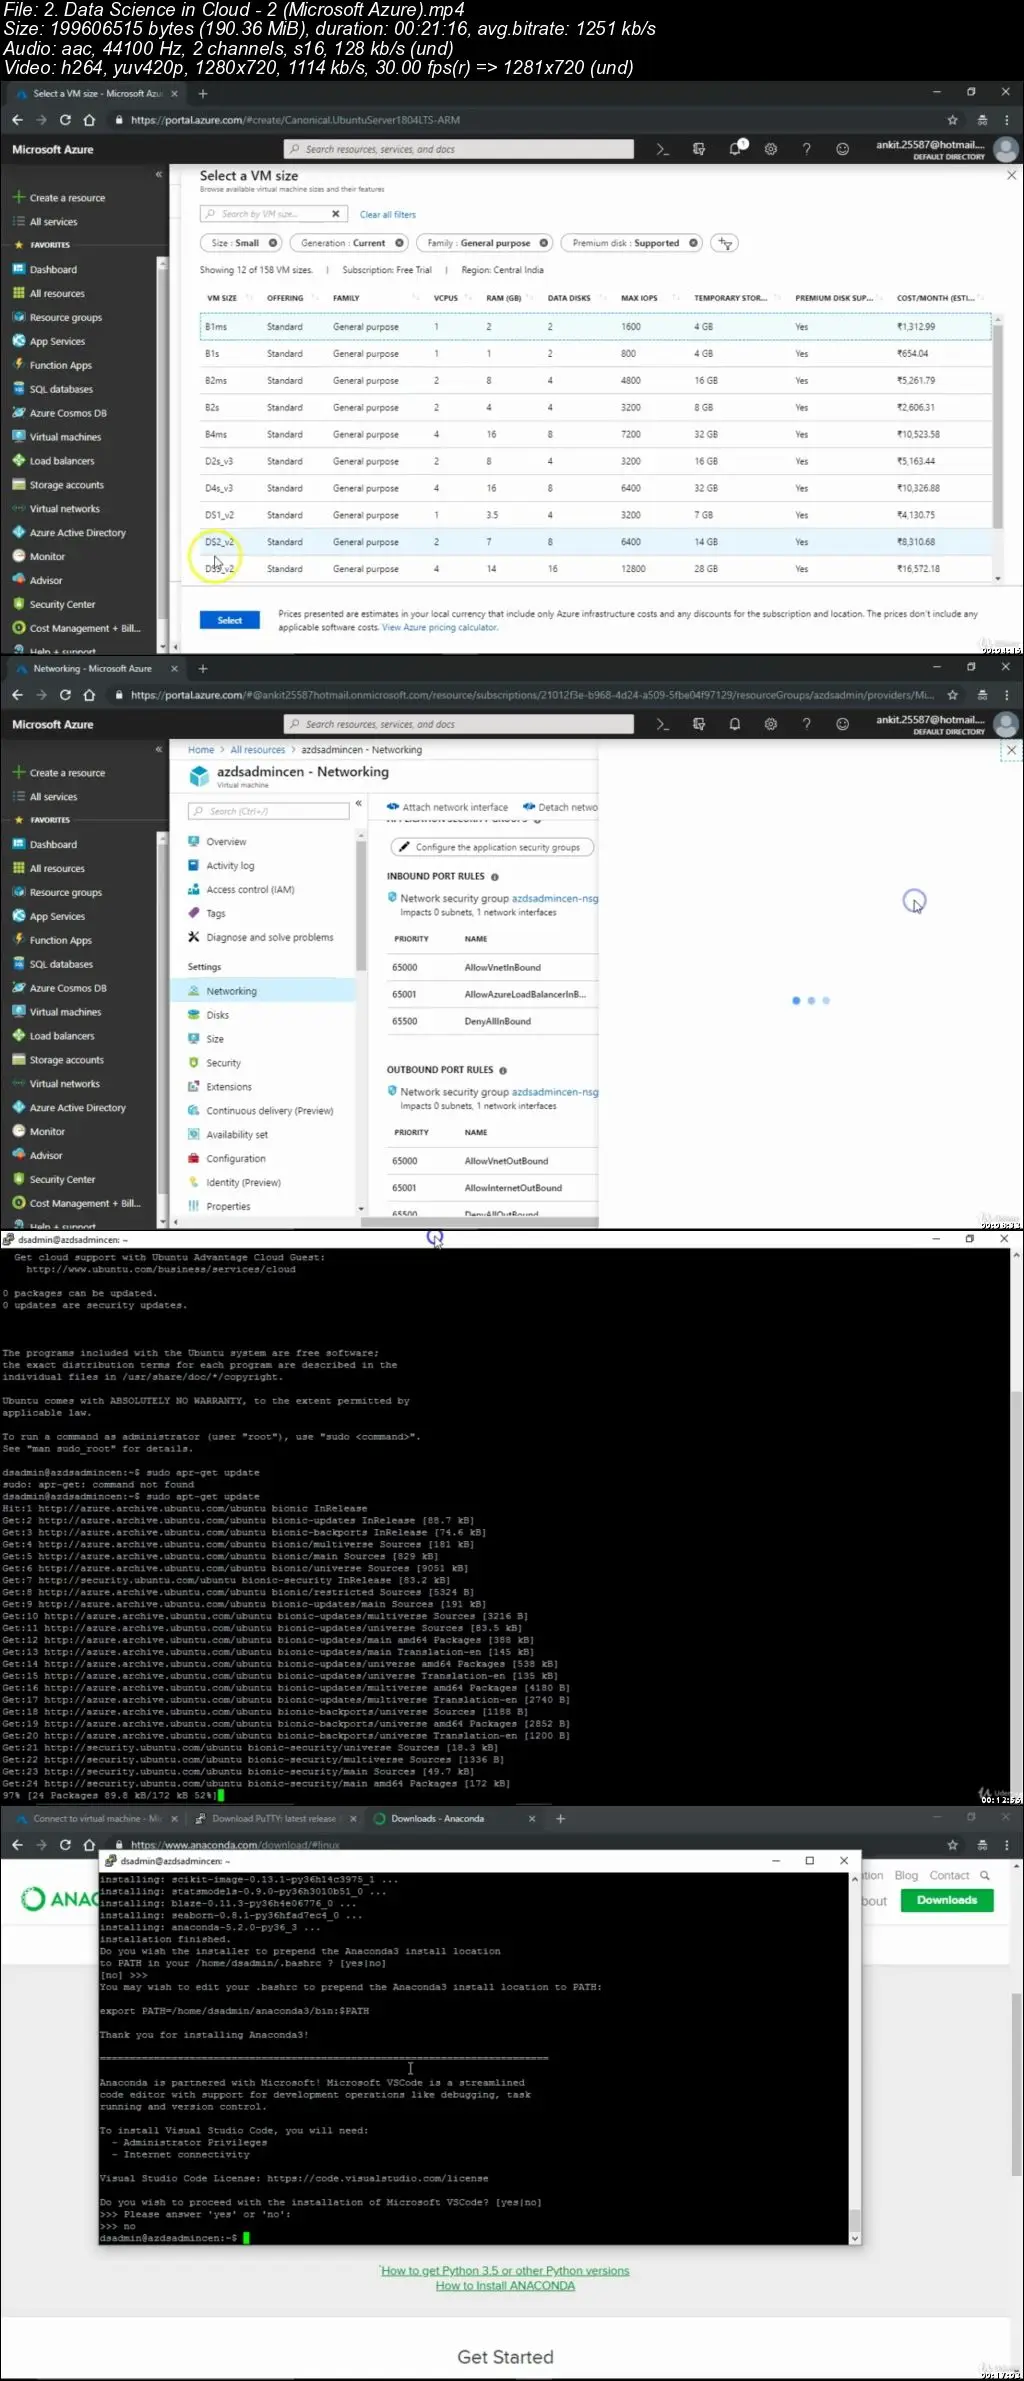Screen dimensions: 1024x2381
Task: Open Create a resource in the Networking window
Action: click(x=66, y=773)
